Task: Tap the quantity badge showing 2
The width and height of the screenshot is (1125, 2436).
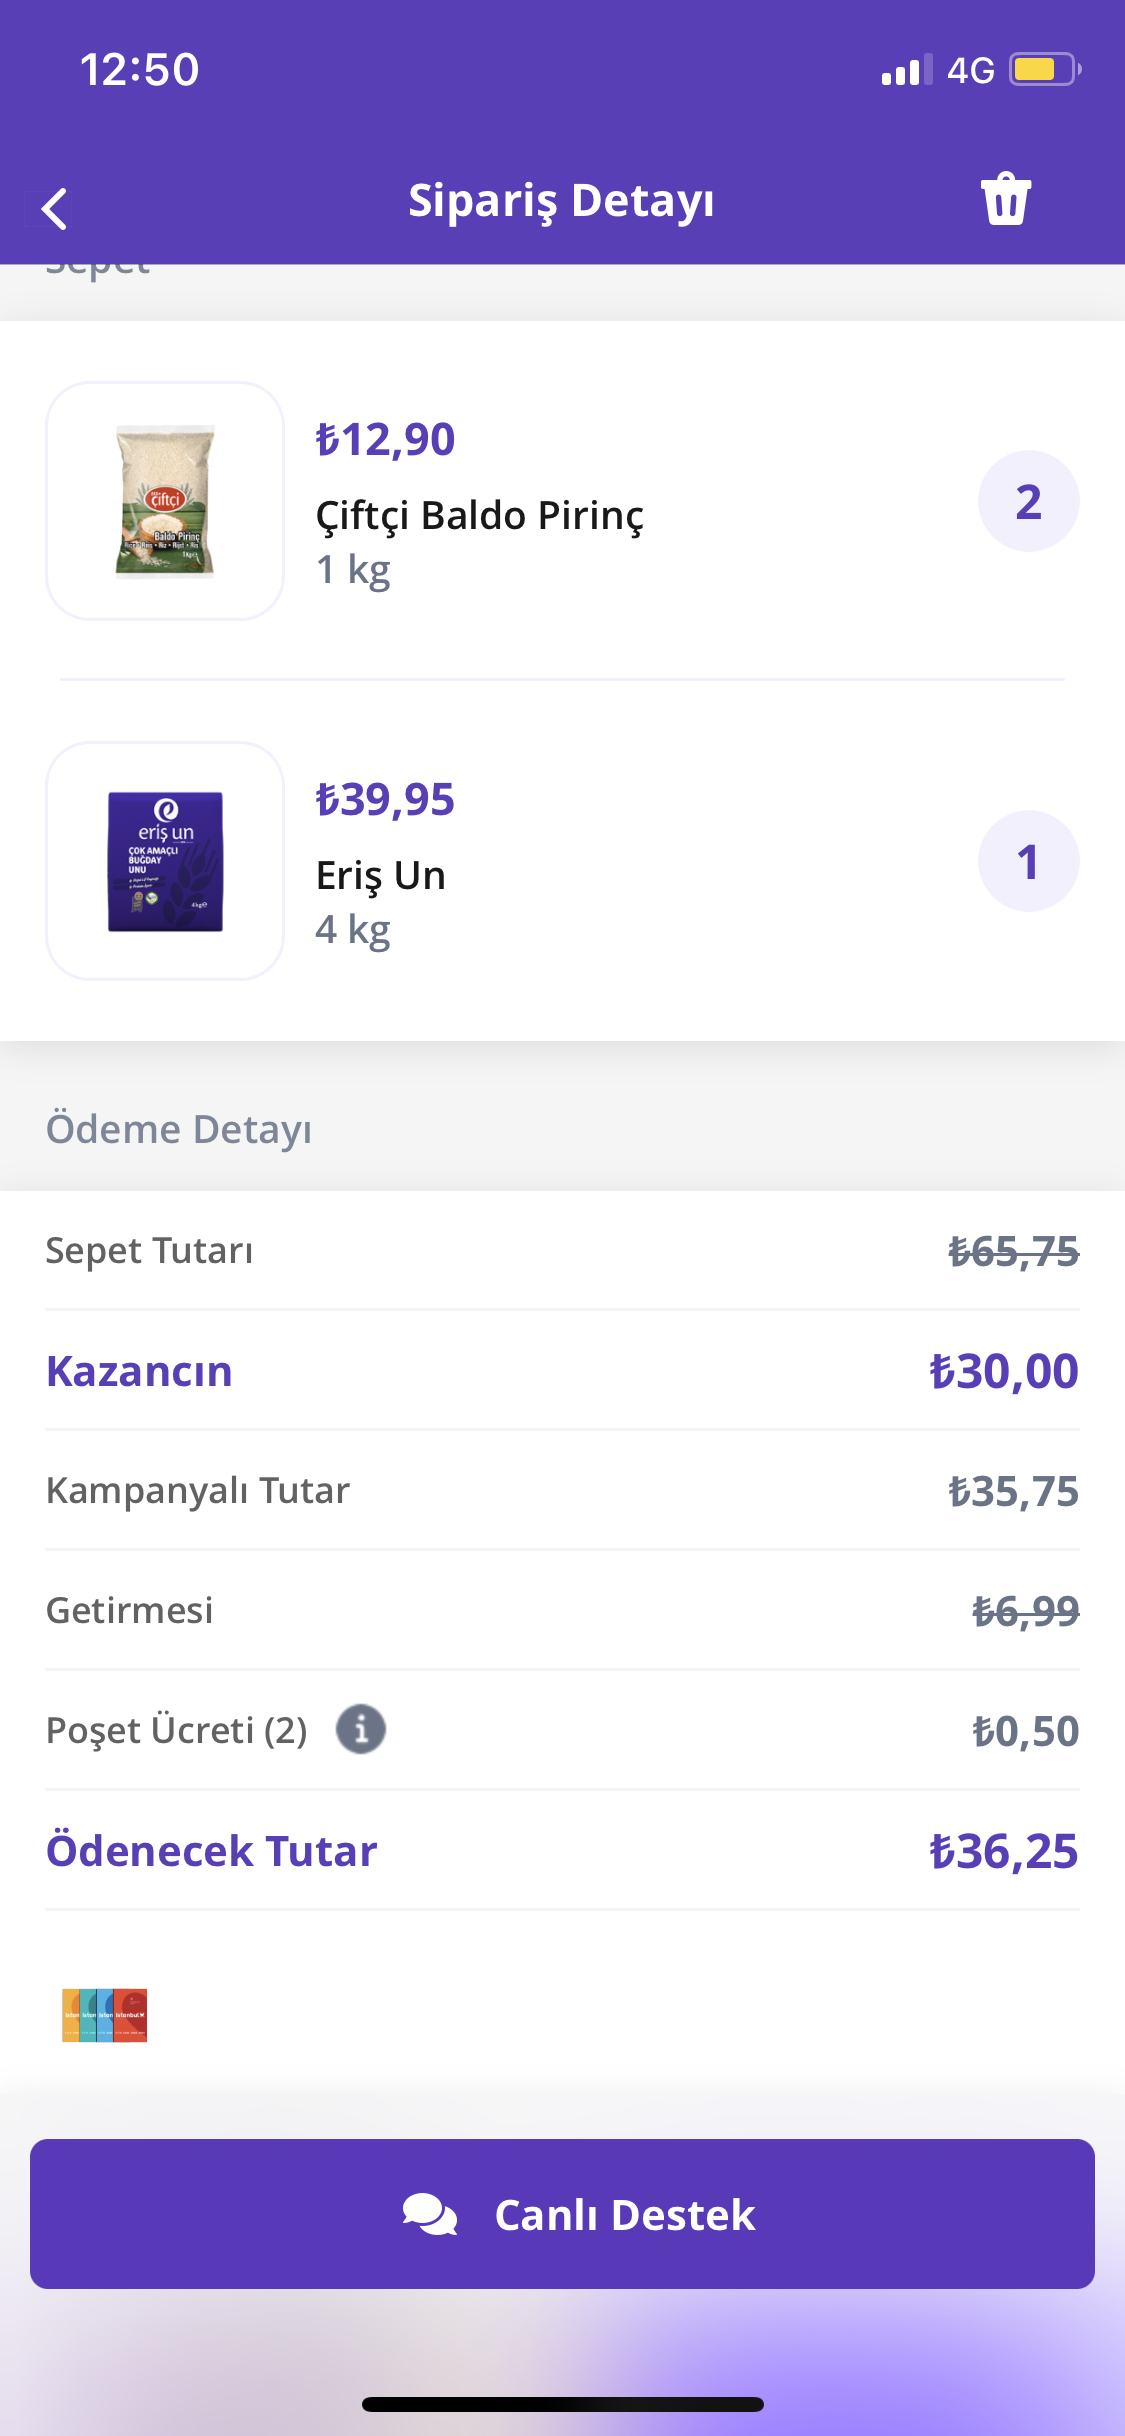Action: pyautogui.click(x=1028, y=501)
